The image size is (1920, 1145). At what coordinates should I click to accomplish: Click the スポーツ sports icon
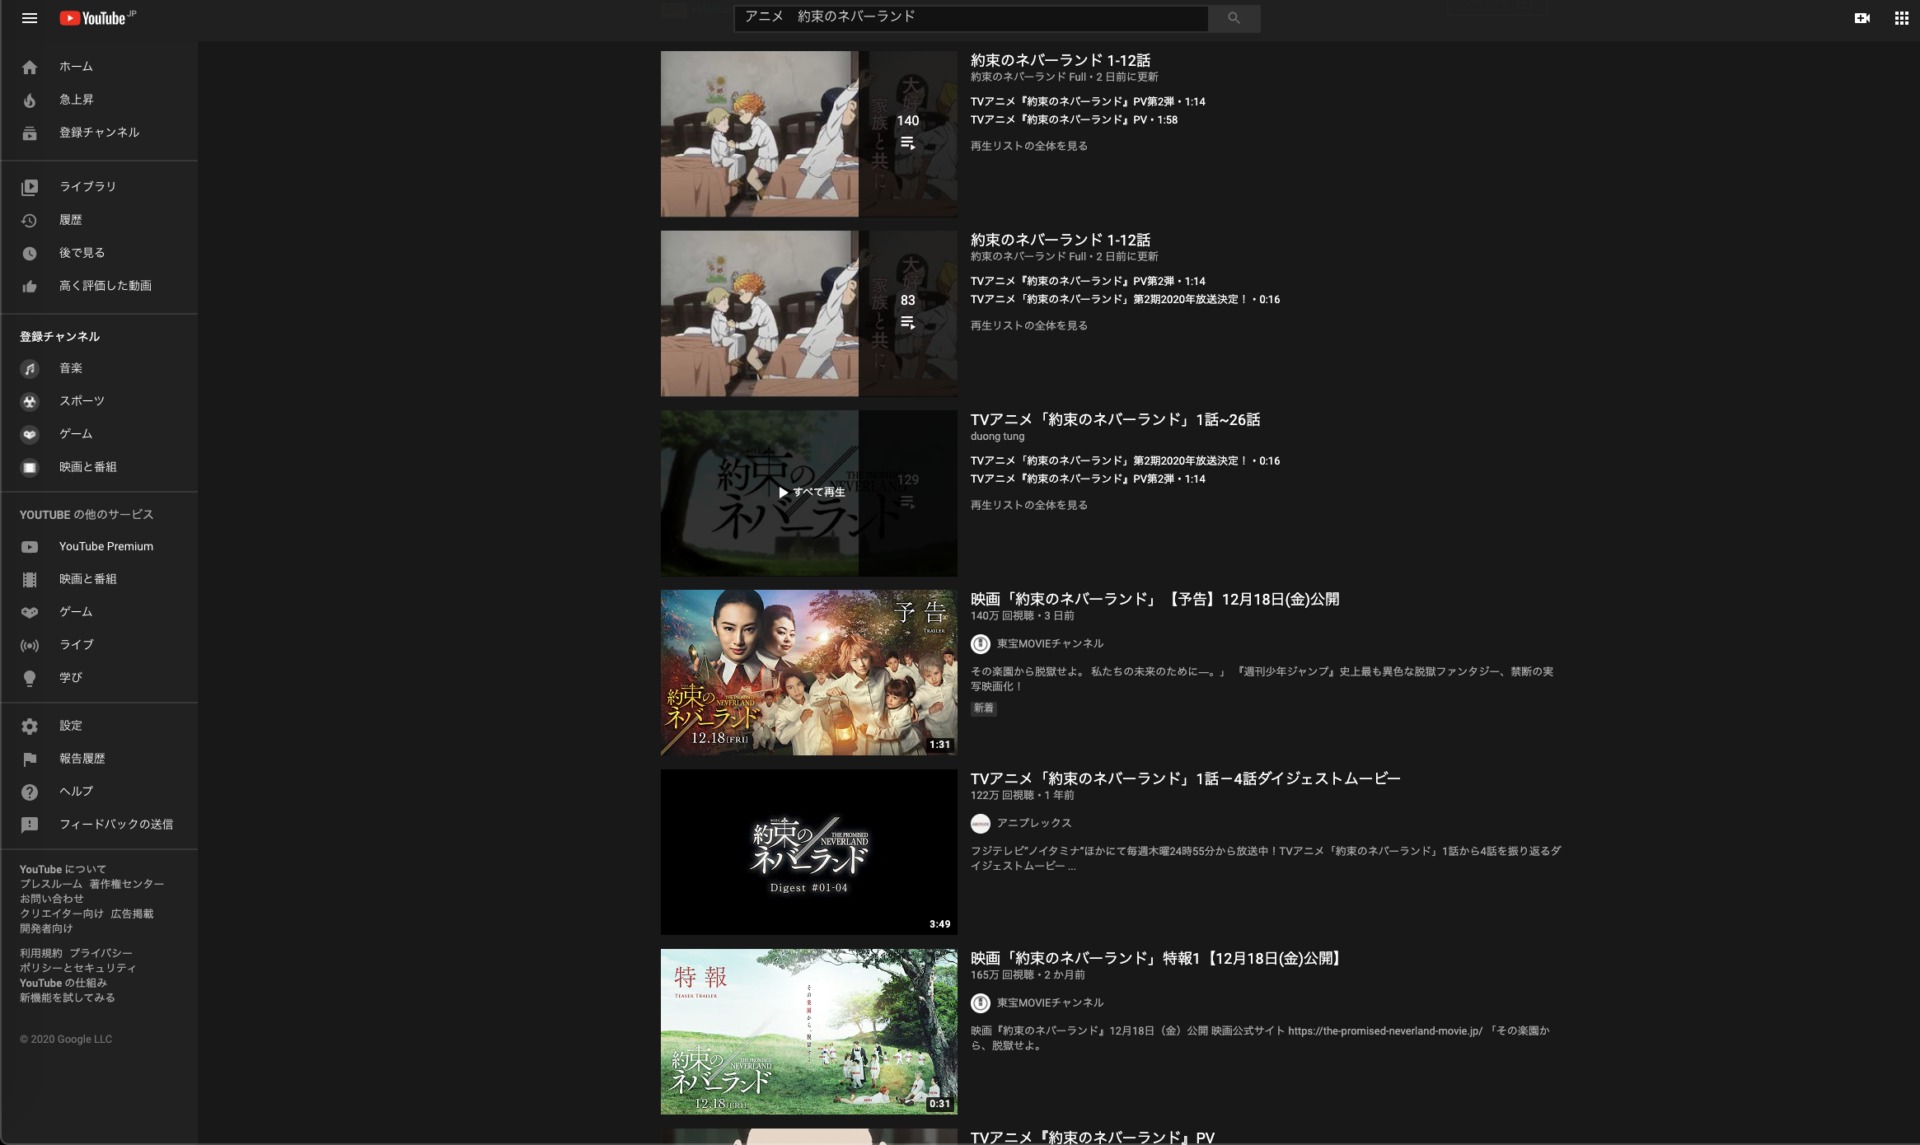[x=30, y=402]
